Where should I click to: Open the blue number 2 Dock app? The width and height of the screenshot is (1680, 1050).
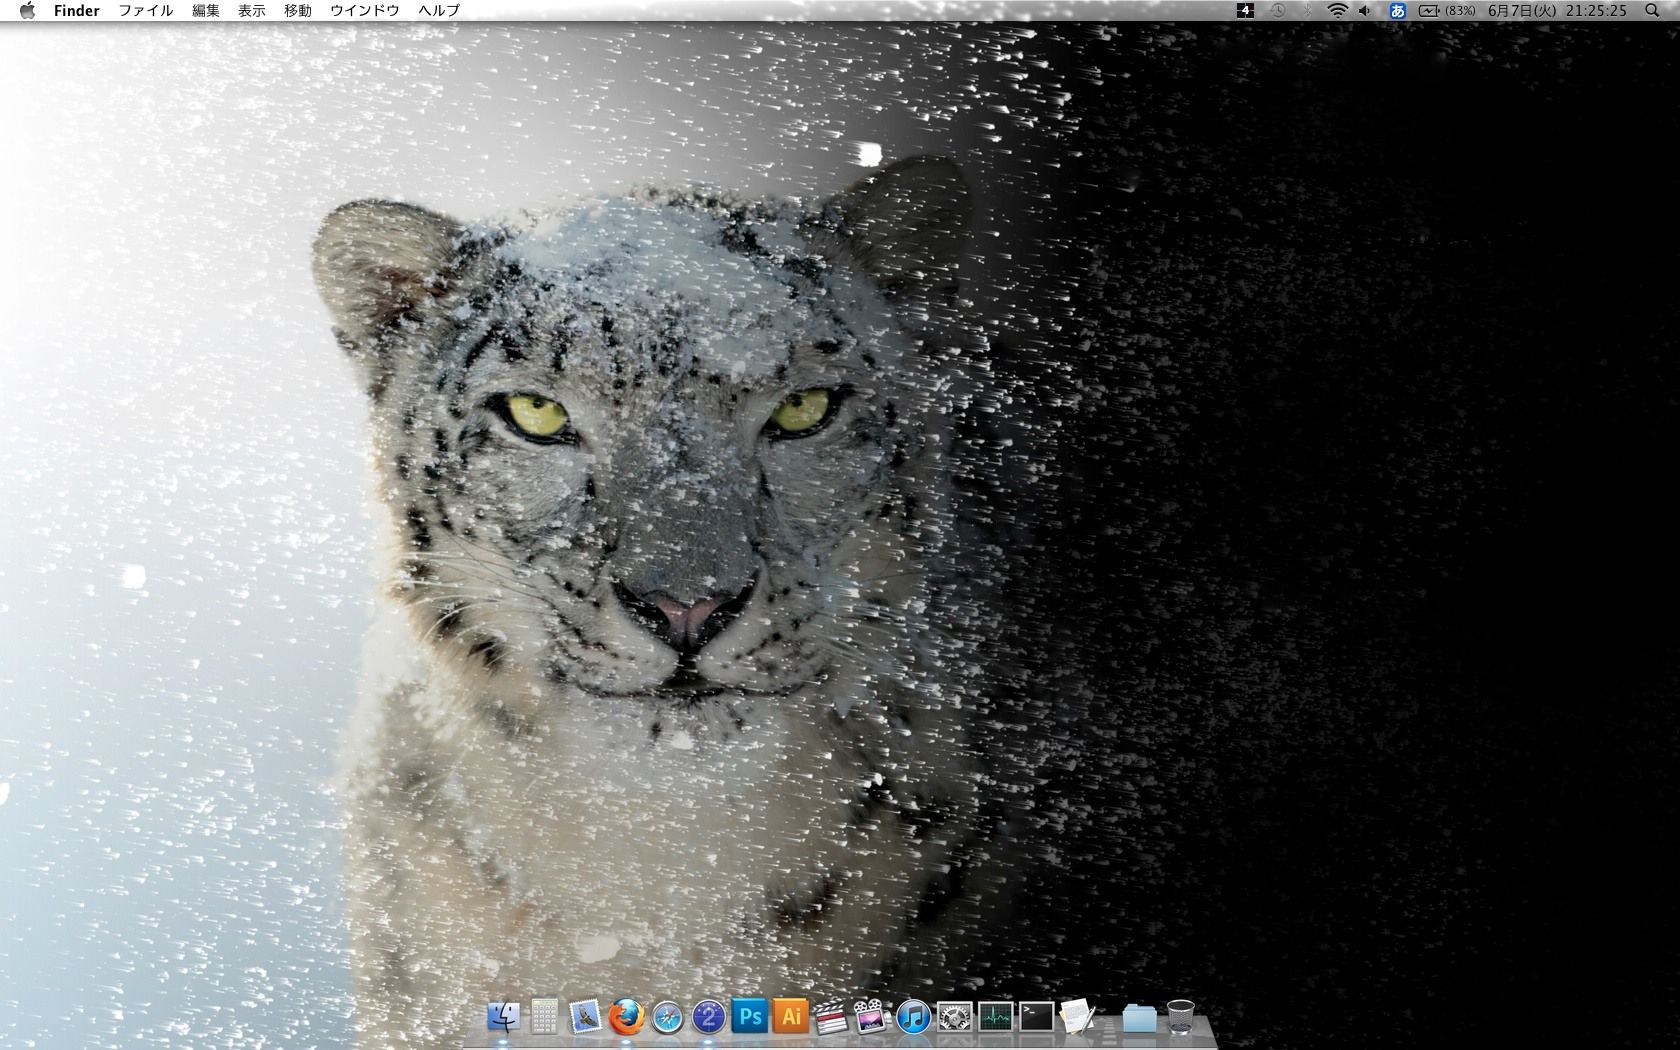coord(708,1018)
